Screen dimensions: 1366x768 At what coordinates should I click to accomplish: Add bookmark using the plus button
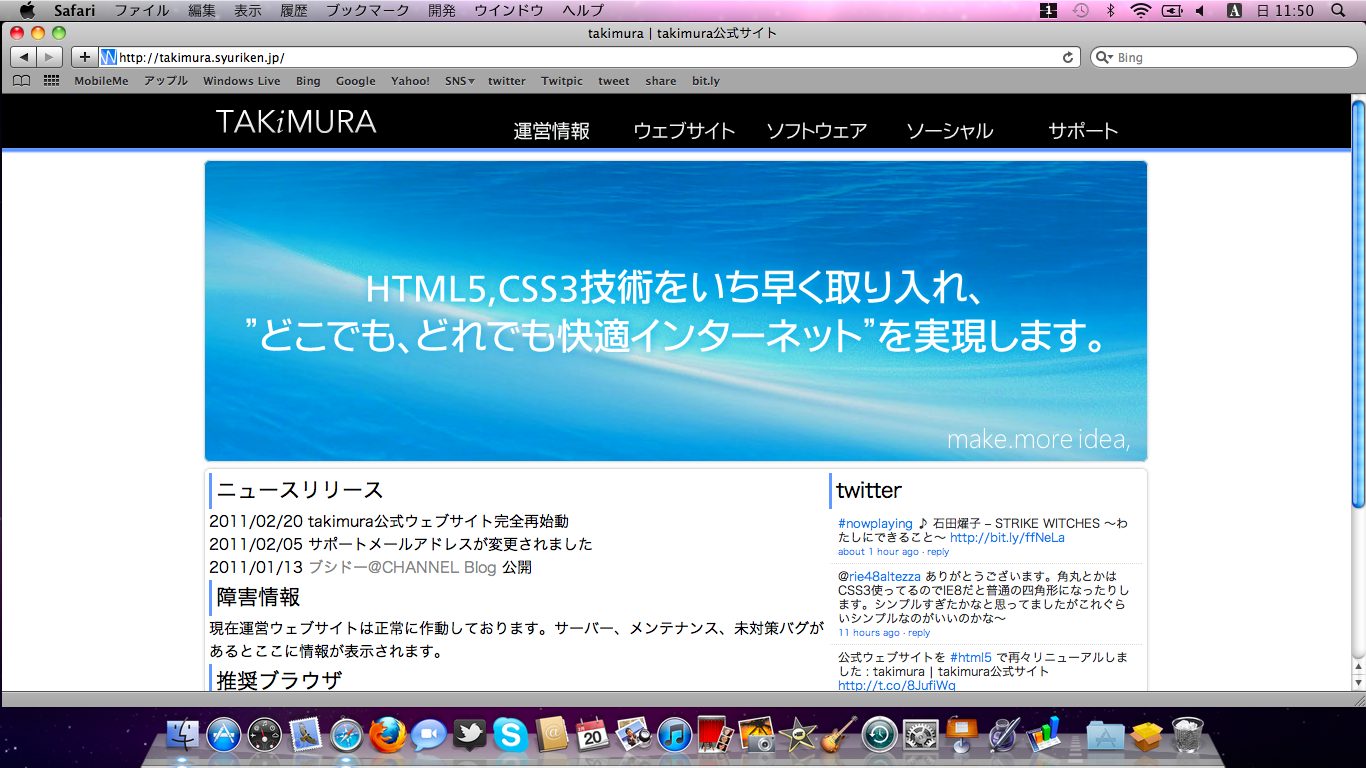click(84, 57)
